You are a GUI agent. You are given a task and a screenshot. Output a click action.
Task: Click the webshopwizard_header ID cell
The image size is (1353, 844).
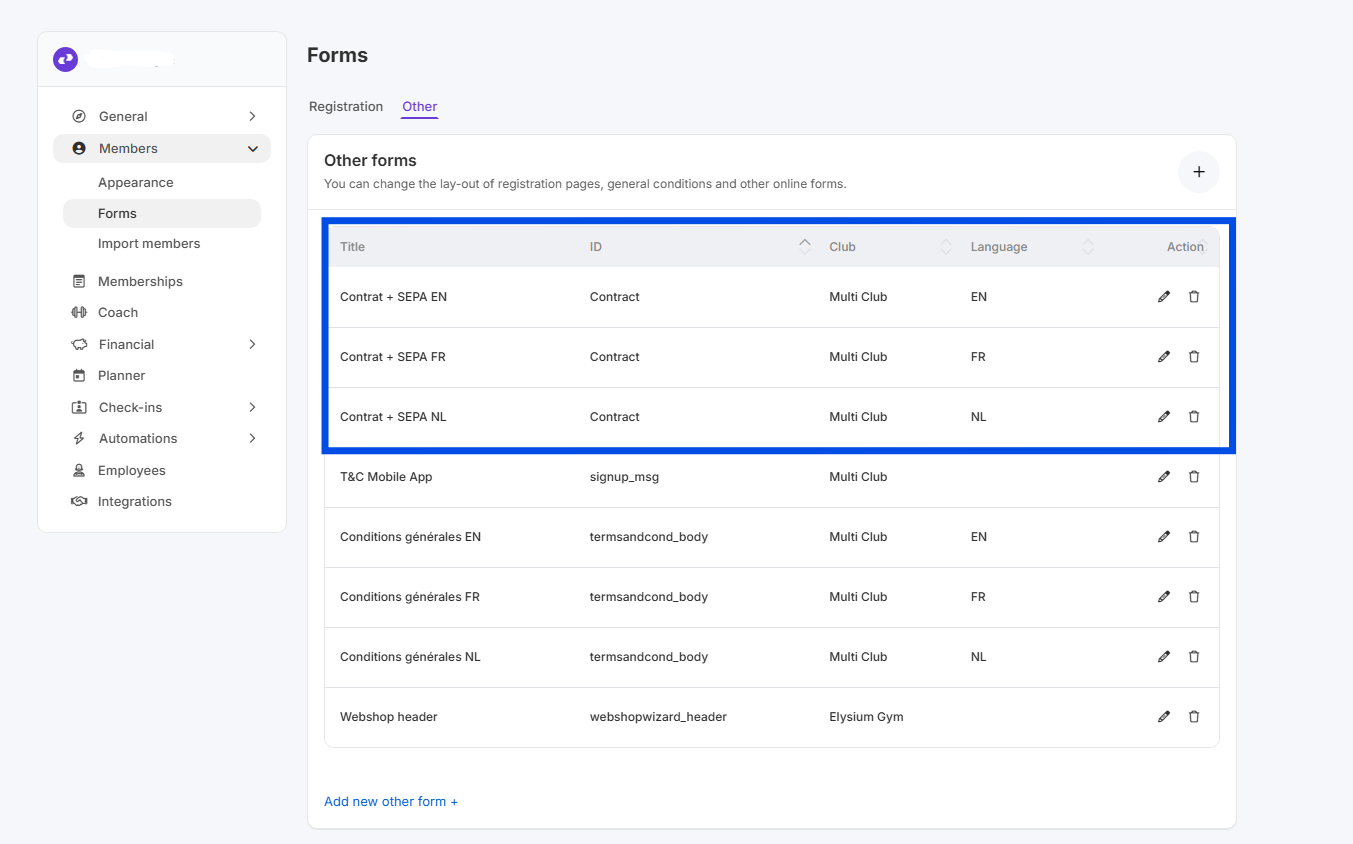tap(658, 717)
